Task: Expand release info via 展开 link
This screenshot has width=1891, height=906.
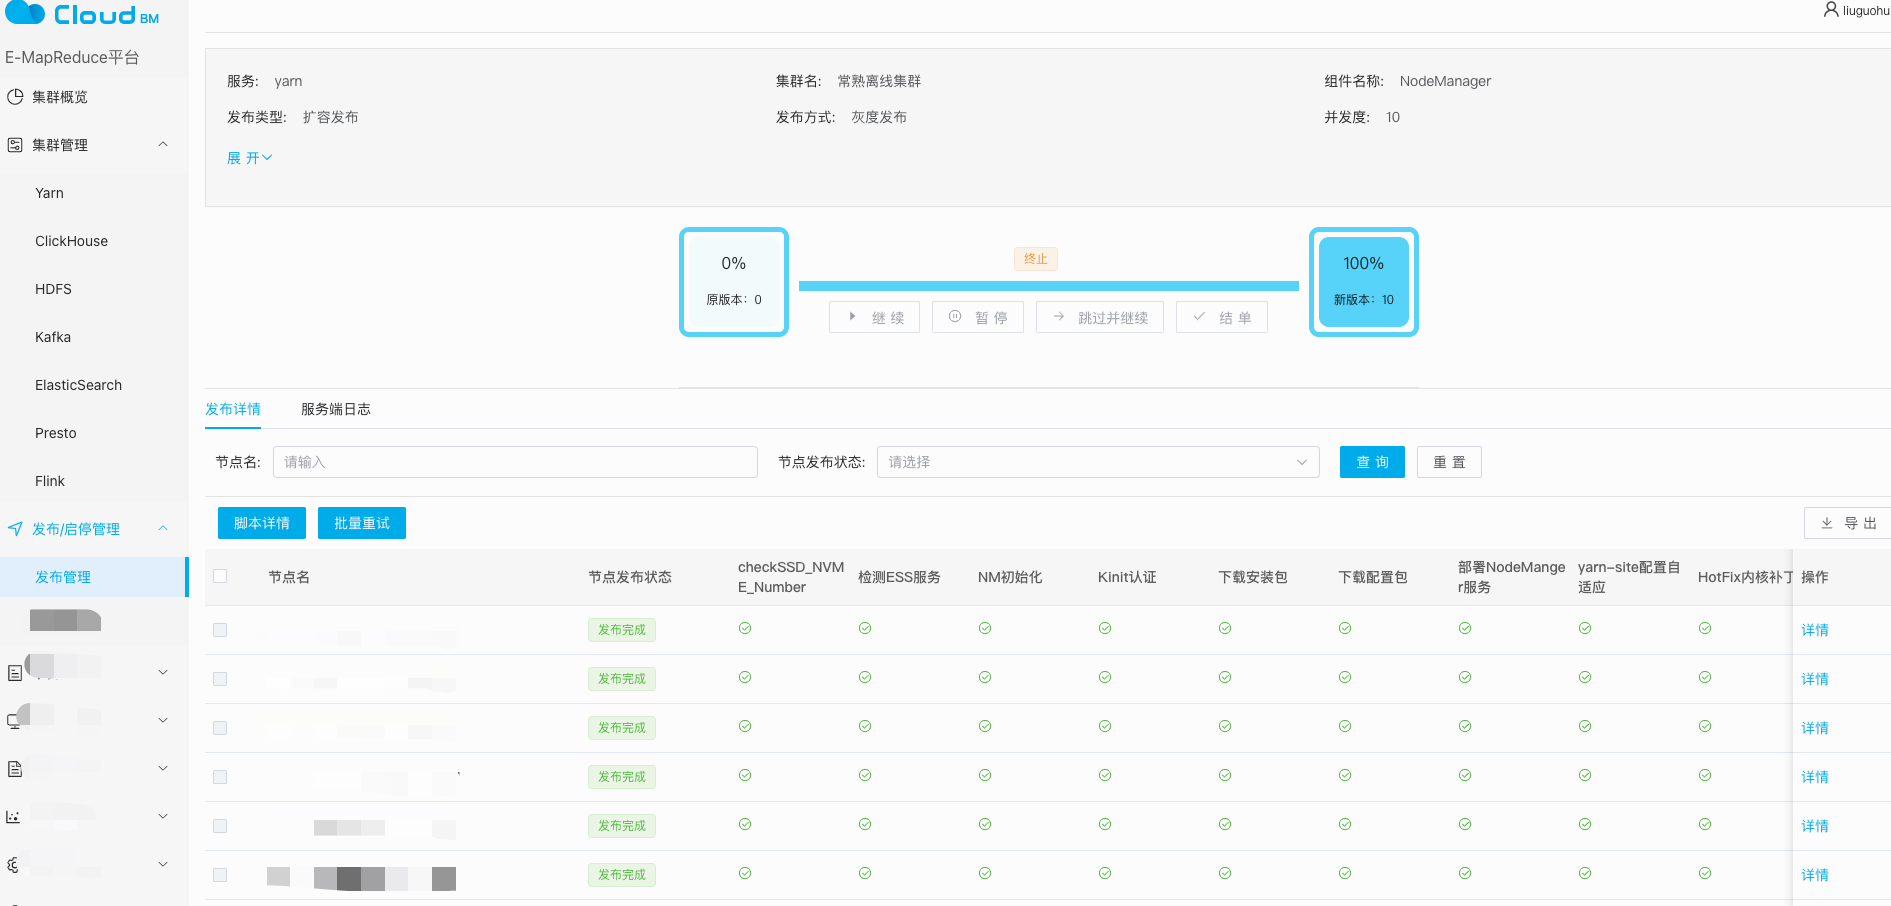Action: [249, 158]
